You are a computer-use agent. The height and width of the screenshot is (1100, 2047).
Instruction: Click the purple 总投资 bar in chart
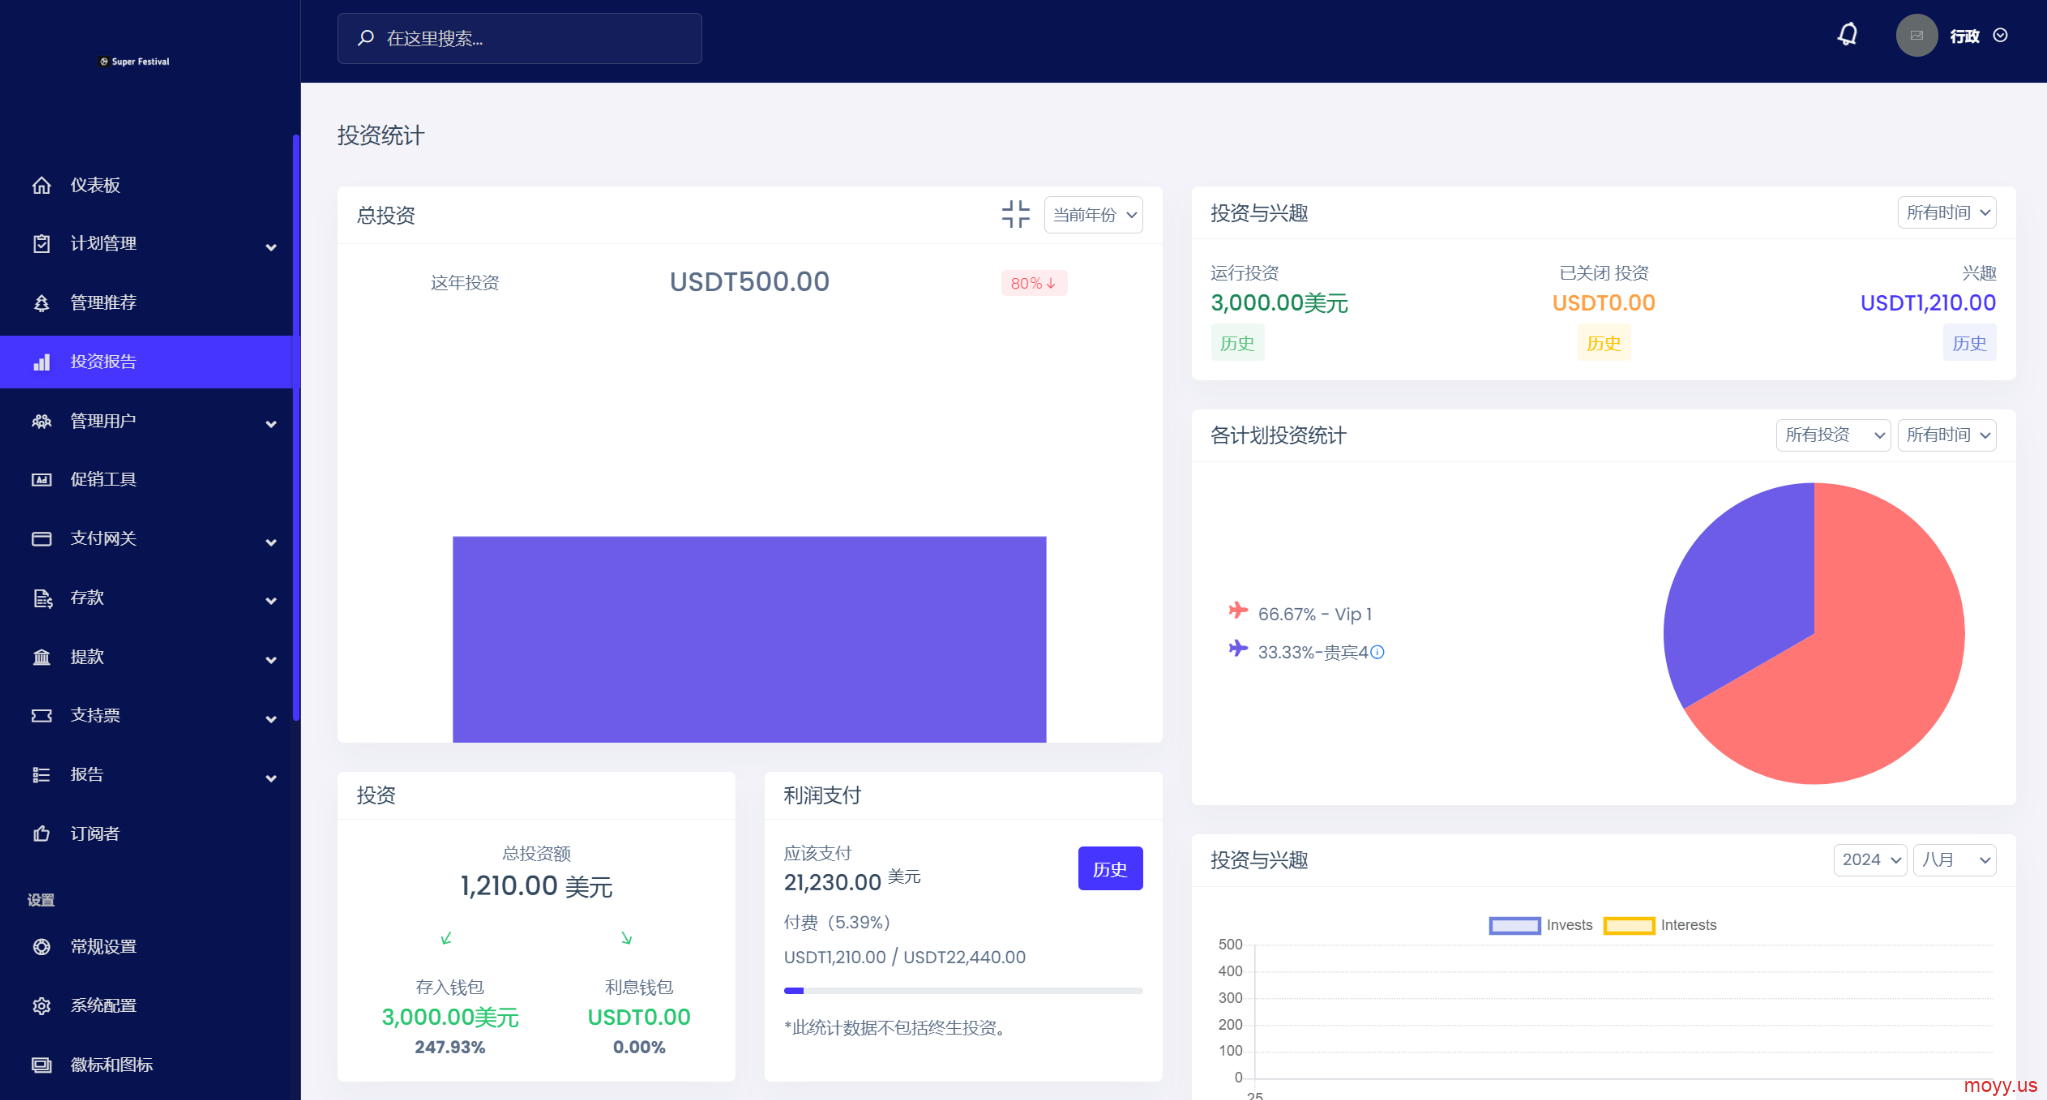point(749,639)
